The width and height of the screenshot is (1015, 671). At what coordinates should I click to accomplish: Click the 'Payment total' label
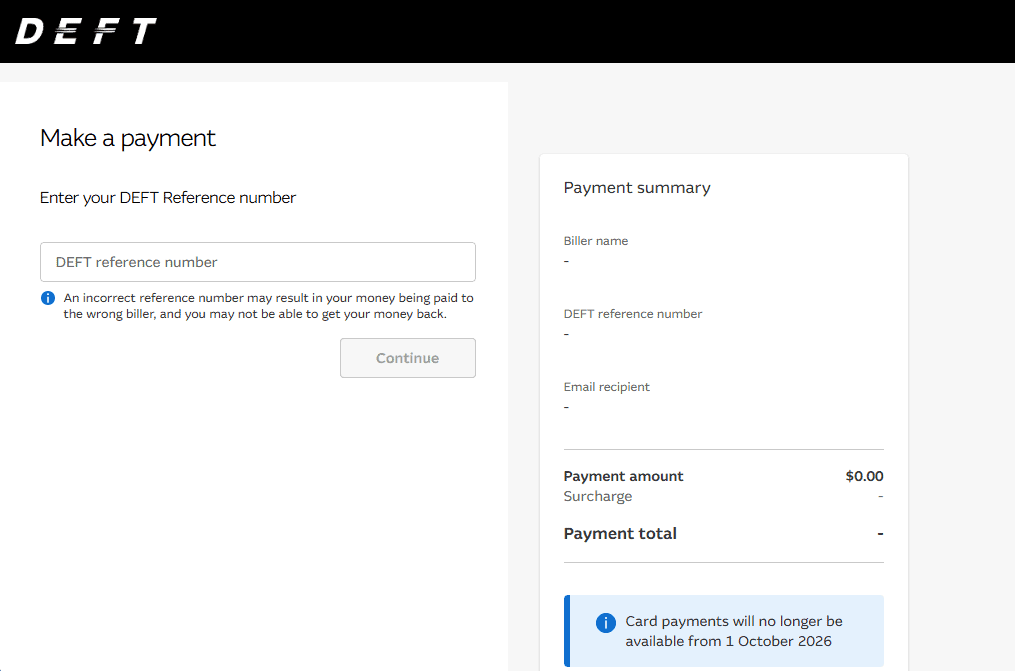click(620, 534)
